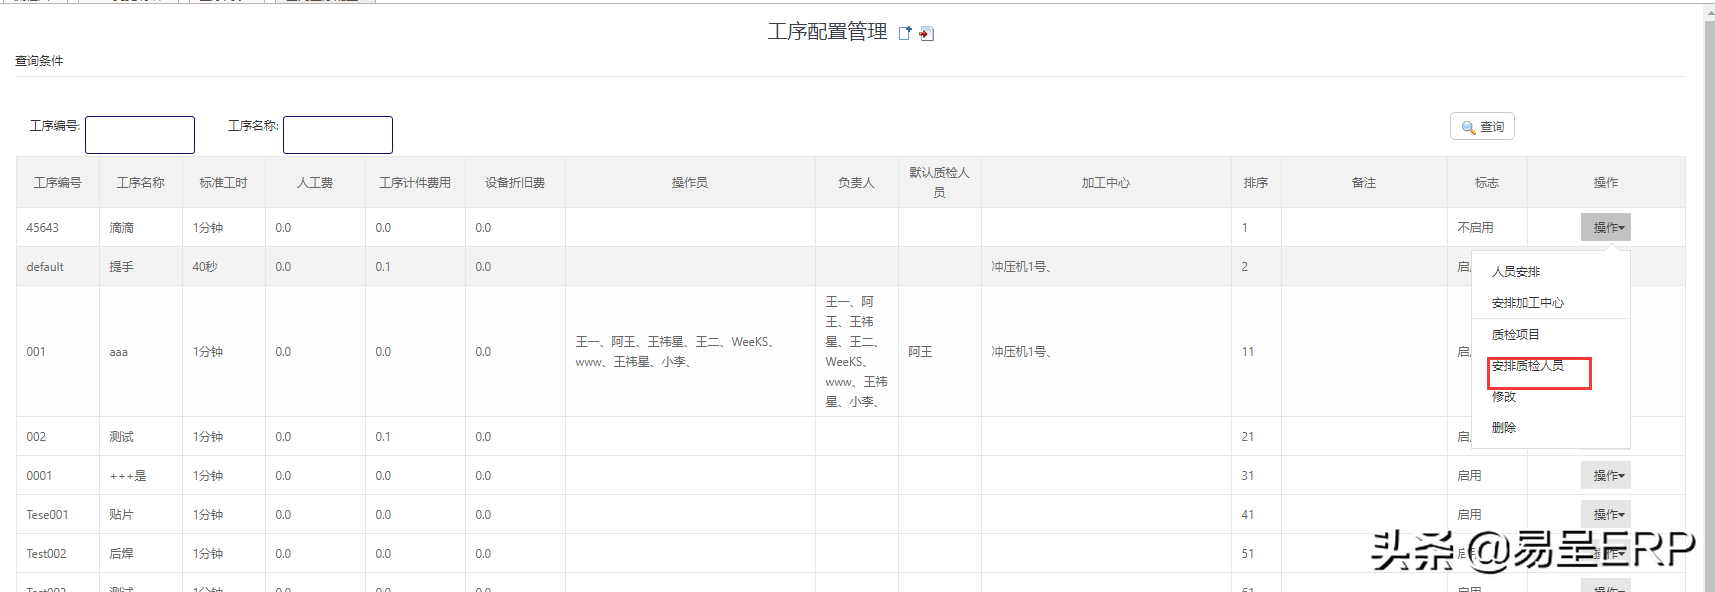Collapse the 操作 dropdown in row 45643

[x=1605, y=228]
